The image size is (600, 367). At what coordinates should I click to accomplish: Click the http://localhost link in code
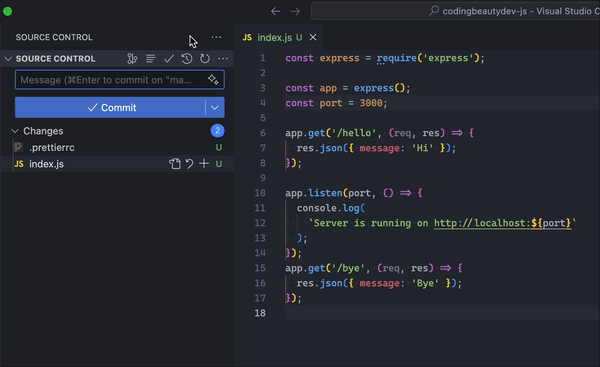pos(502,223)
